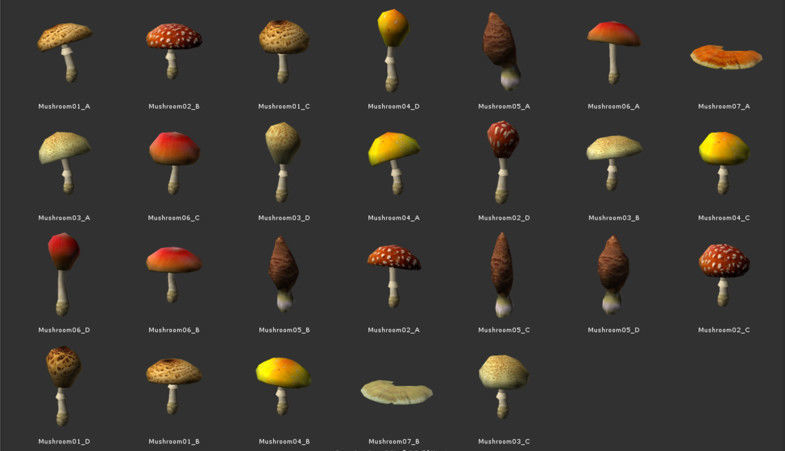Screen dimensions: 785x451
Task: Select the Mushroom04_B thumbnail
Action: (x=283, y=386)
